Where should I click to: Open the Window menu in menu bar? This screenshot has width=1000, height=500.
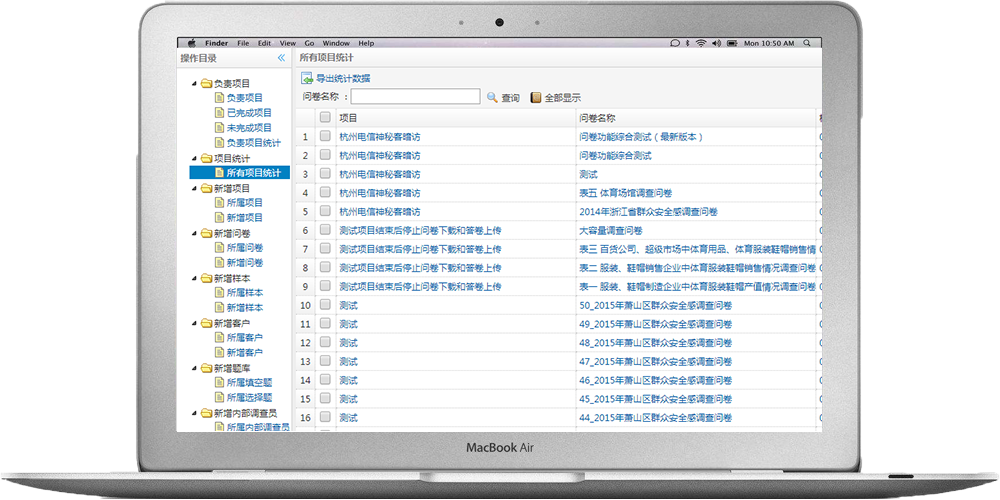coord(336,43)
